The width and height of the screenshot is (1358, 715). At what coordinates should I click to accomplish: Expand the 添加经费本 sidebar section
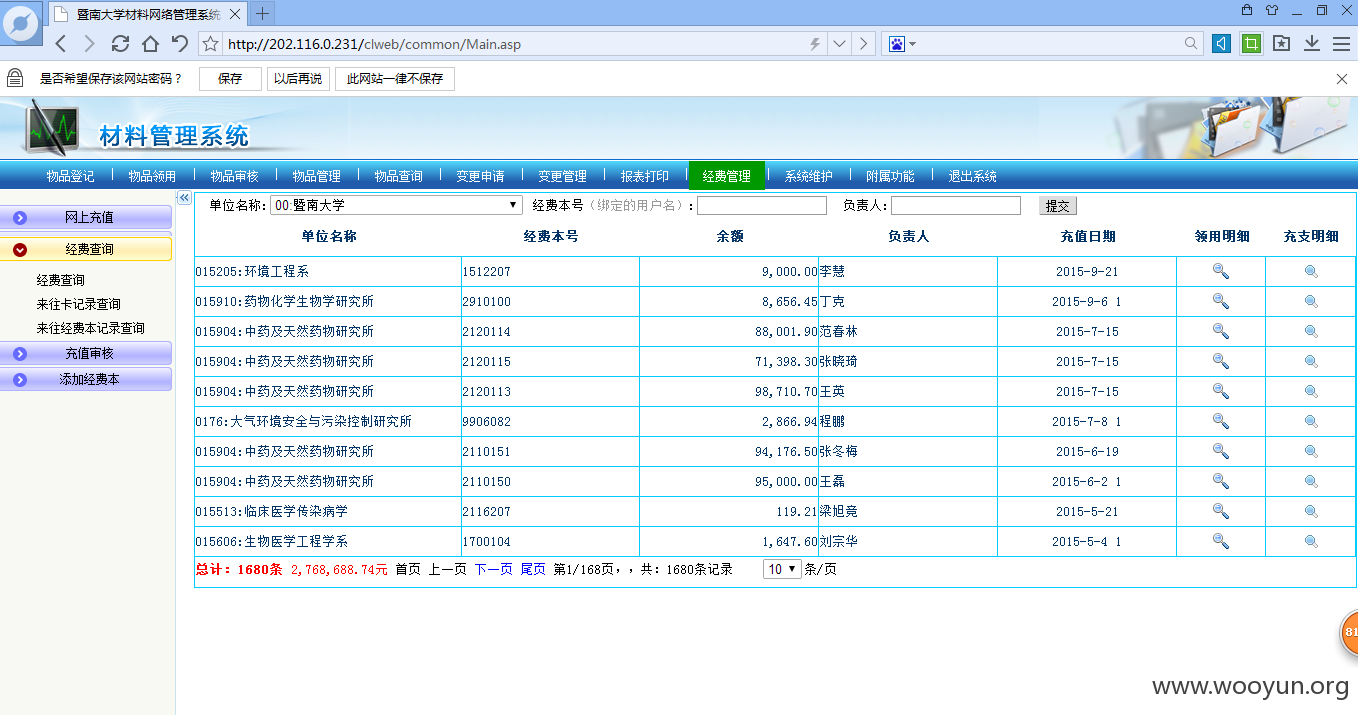click(86, 380)
